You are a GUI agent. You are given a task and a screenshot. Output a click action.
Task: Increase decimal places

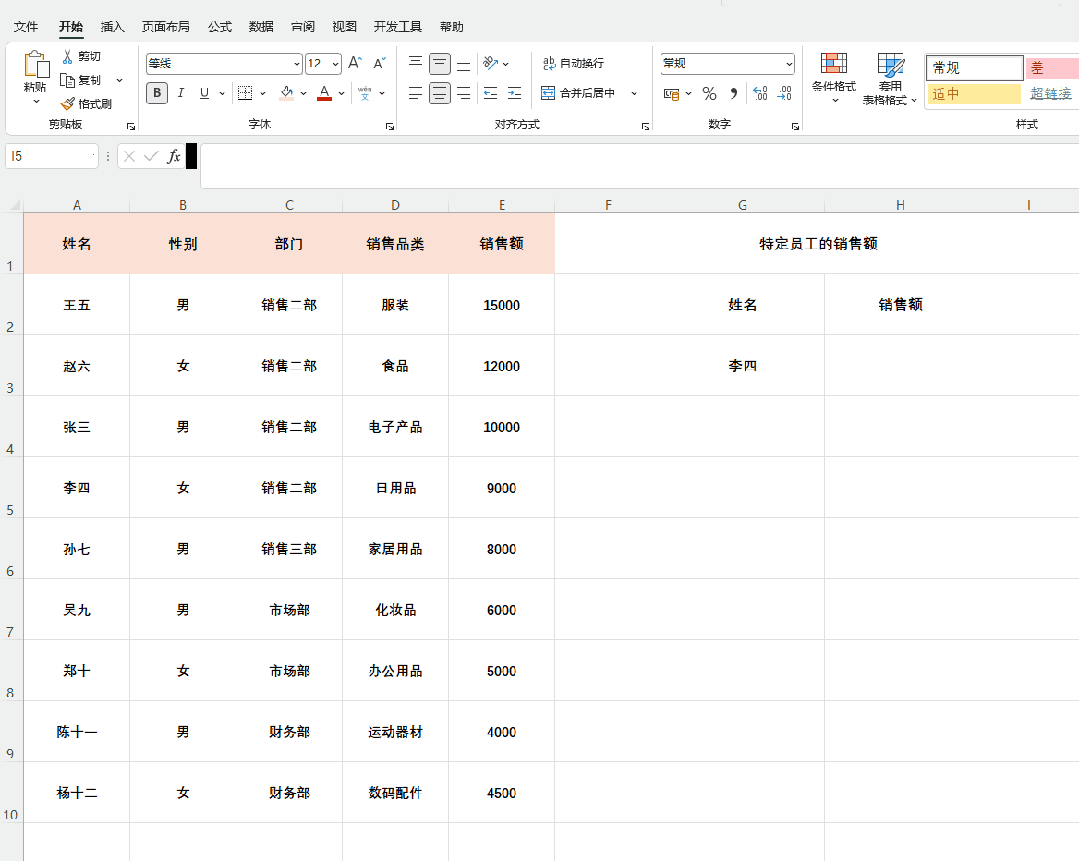[x=760, y=94]
